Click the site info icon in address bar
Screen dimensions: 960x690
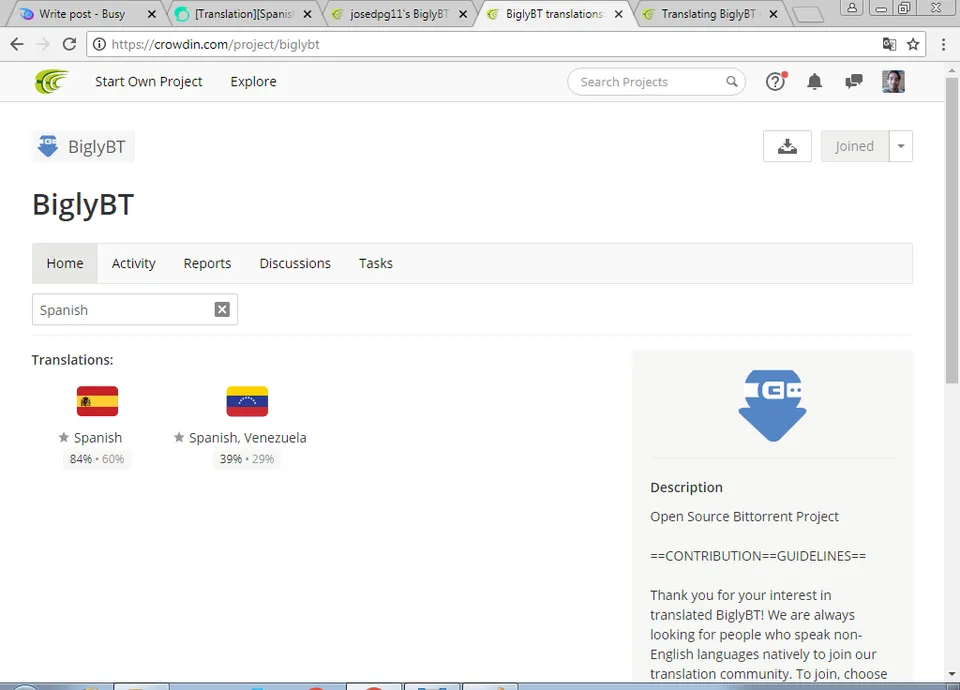99,44
